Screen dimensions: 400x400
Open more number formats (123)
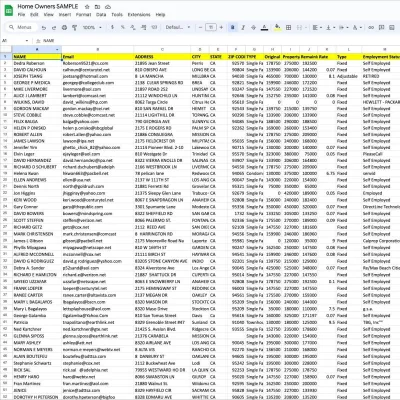pos(154,27)
